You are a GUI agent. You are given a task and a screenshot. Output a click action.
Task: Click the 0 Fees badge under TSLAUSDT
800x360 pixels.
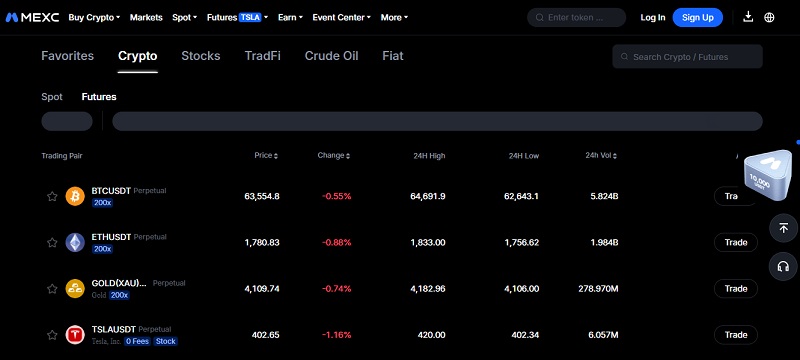(x=137, y=341)
